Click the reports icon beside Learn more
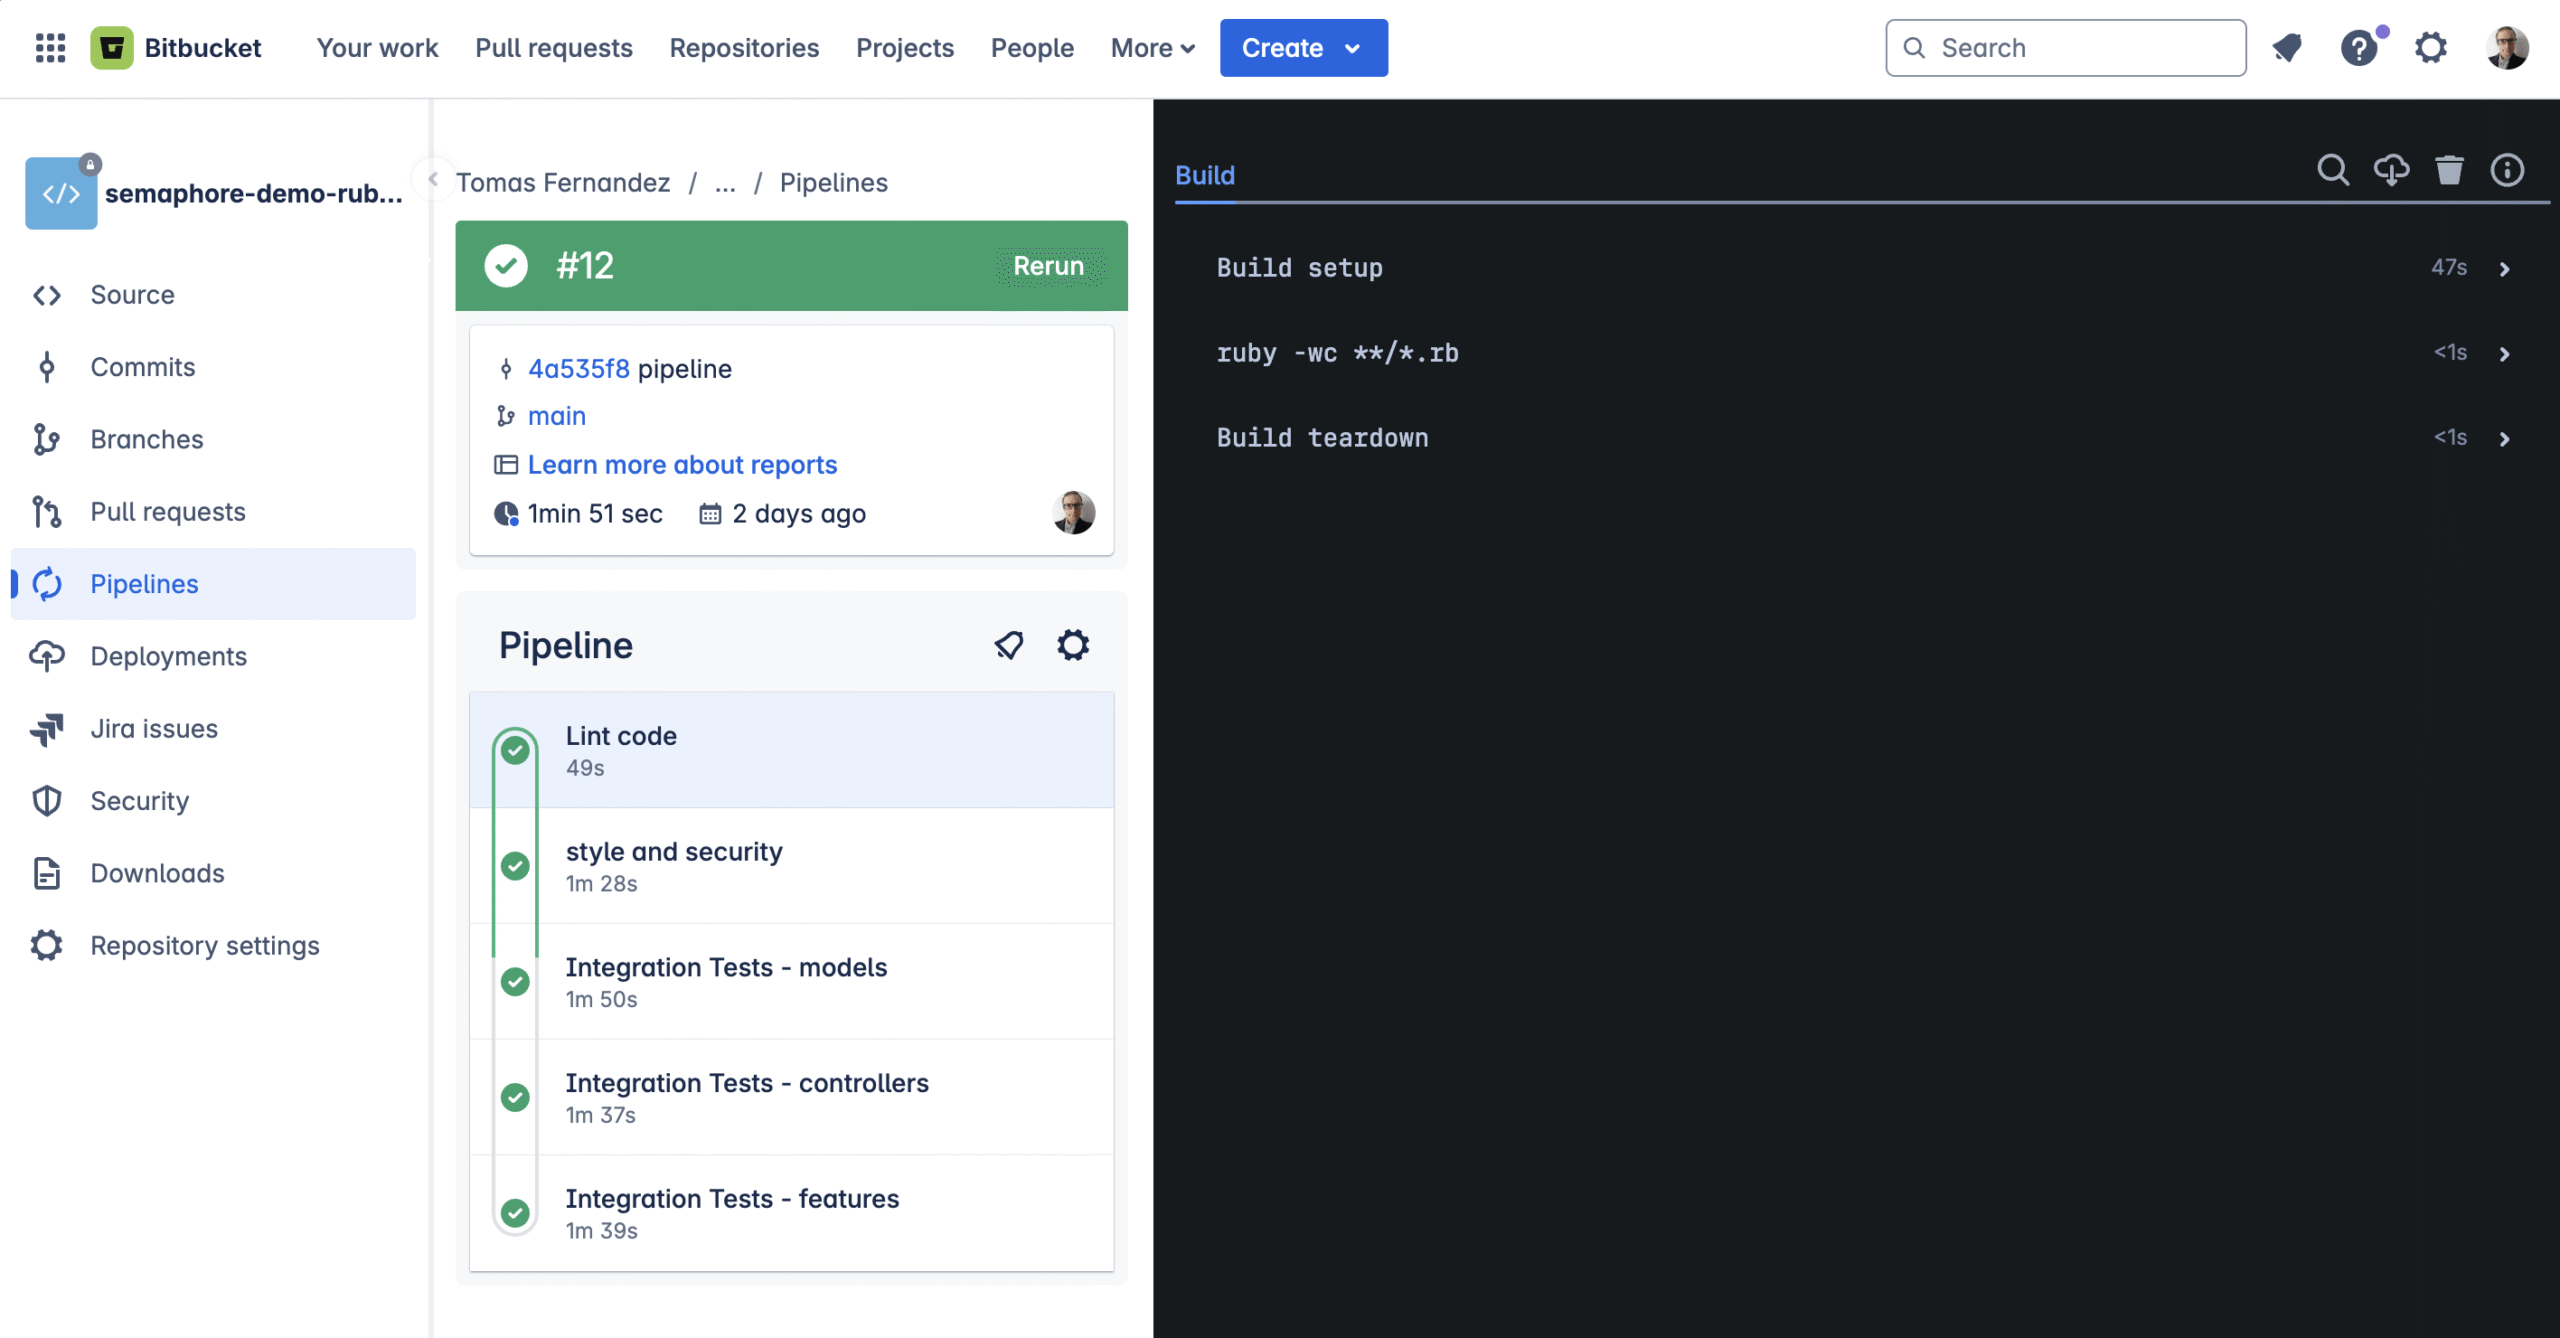 click(x=506, y=465)
